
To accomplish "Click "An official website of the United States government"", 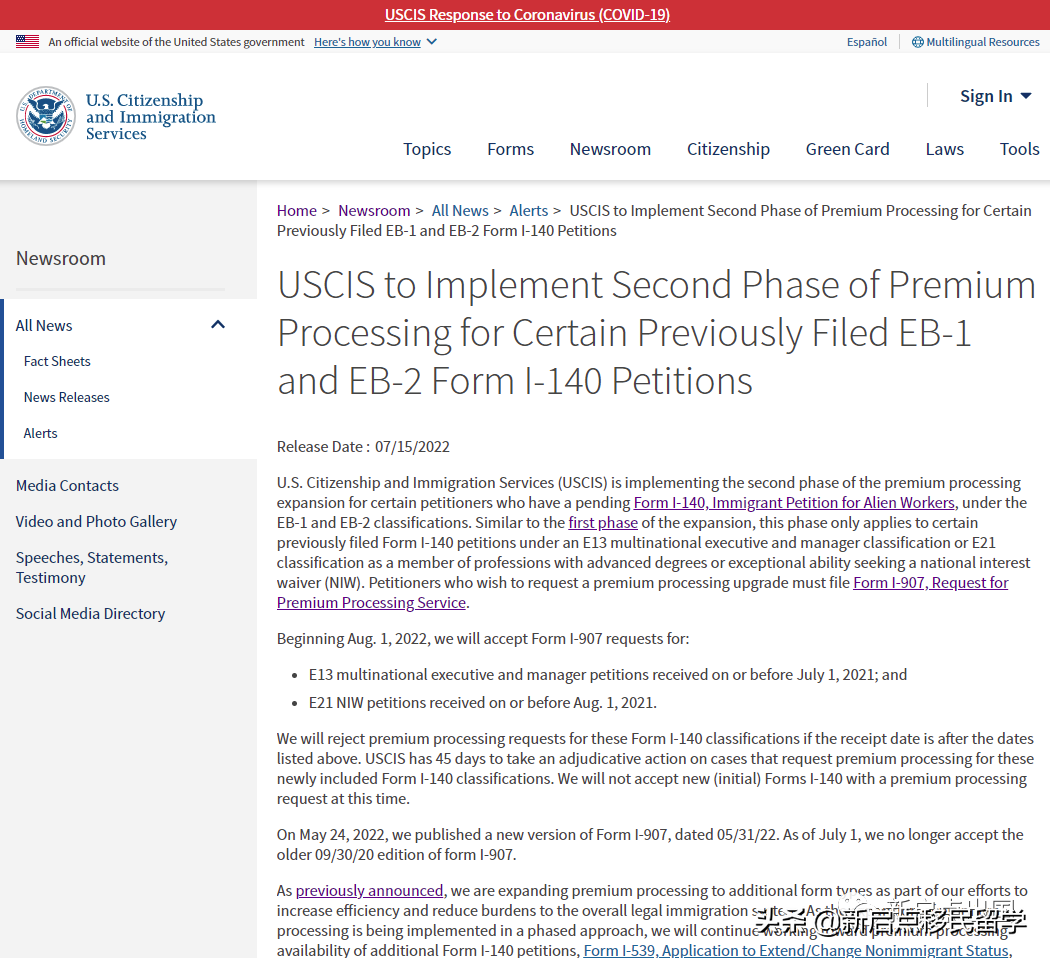I will 176,42.
